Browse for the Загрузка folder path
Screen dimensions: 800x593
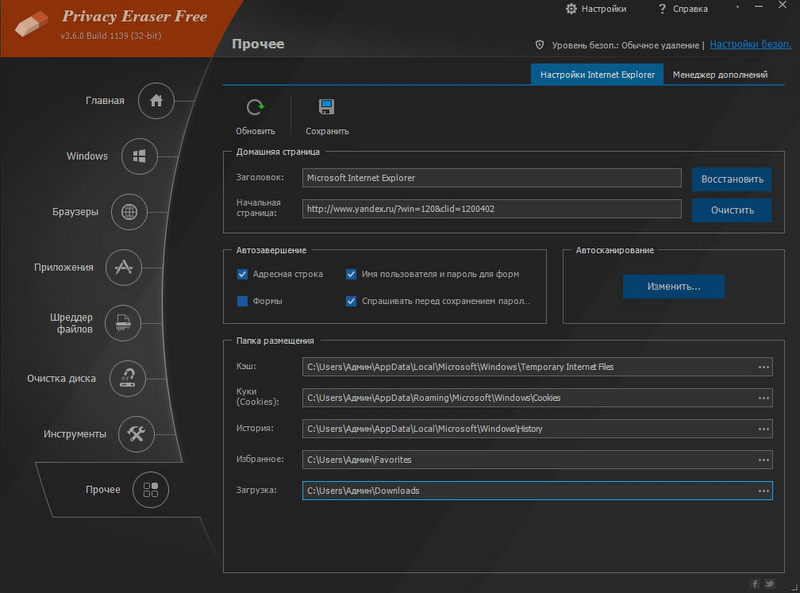[x=763, y=491]
